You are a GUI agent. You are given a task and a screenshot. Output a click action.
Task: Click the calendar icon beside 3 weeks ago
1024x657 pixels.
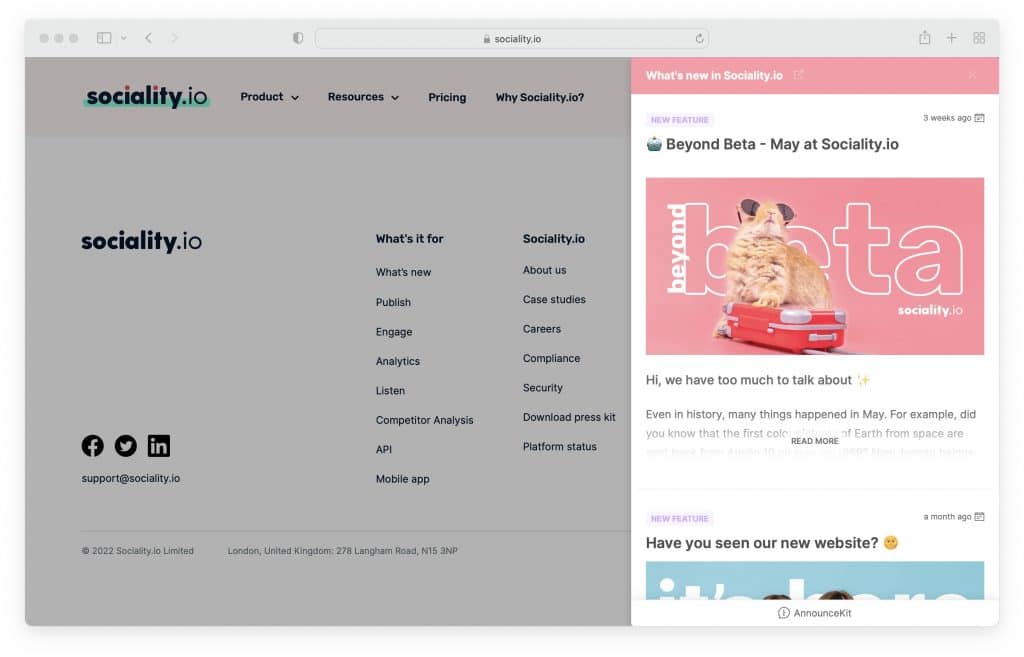point(979,118)
